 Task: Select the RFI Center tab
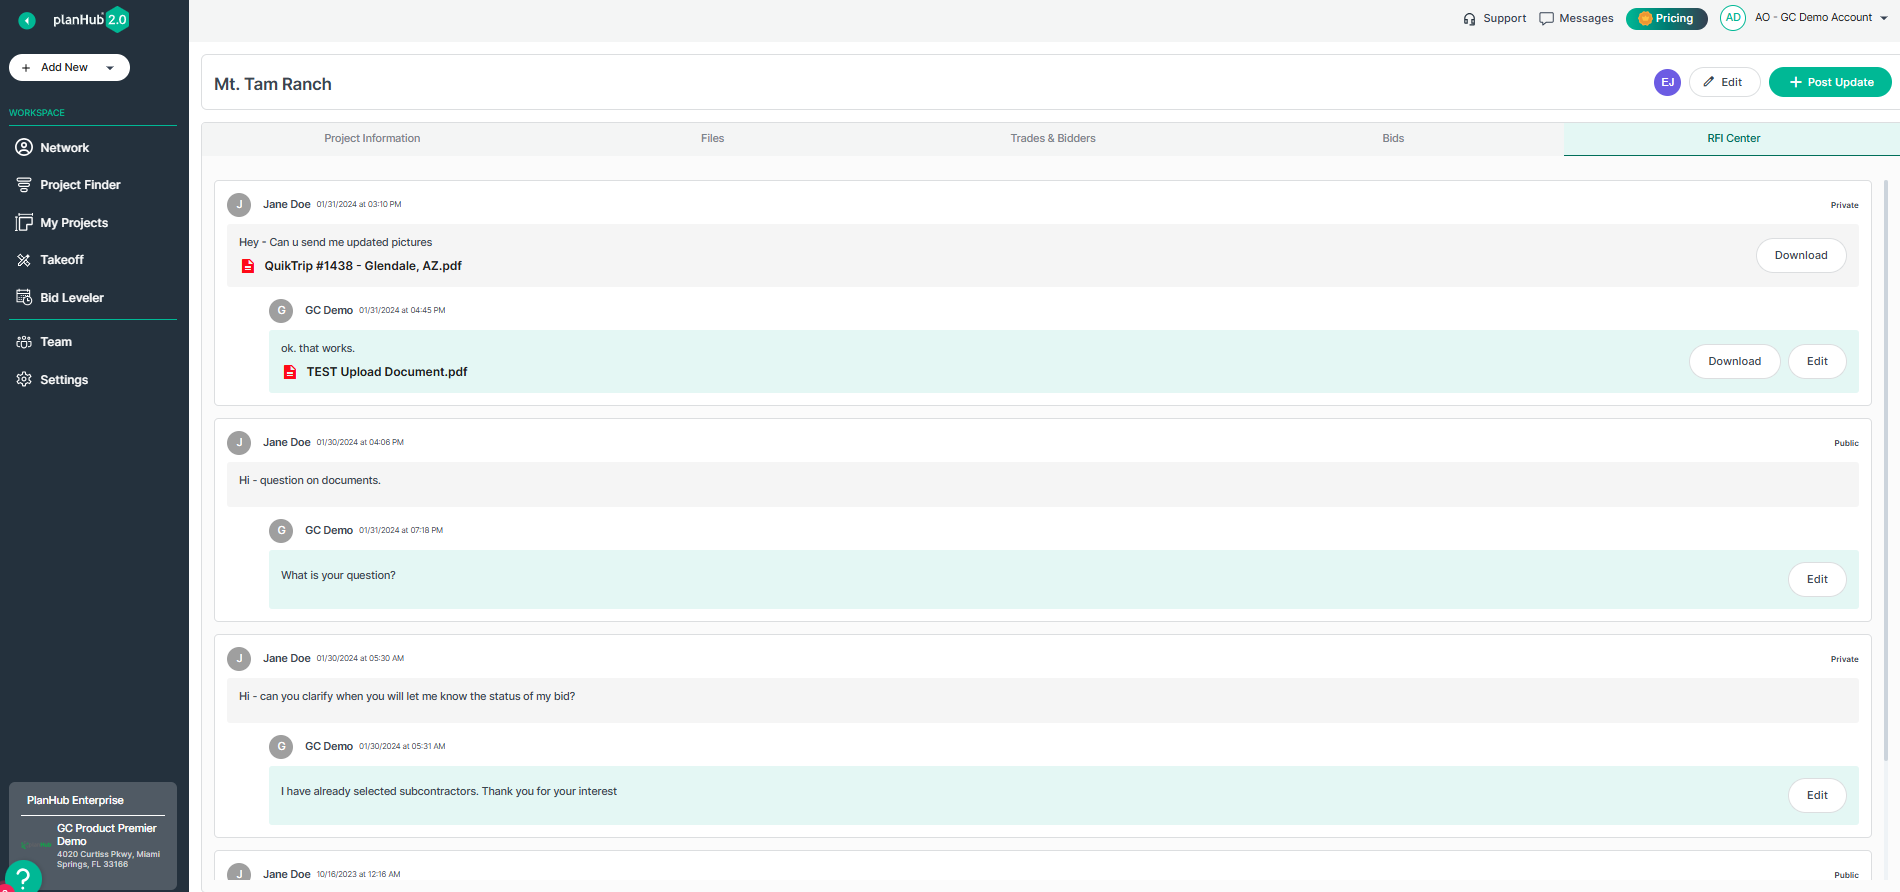pyautogui.click(x=1733, y=139)
